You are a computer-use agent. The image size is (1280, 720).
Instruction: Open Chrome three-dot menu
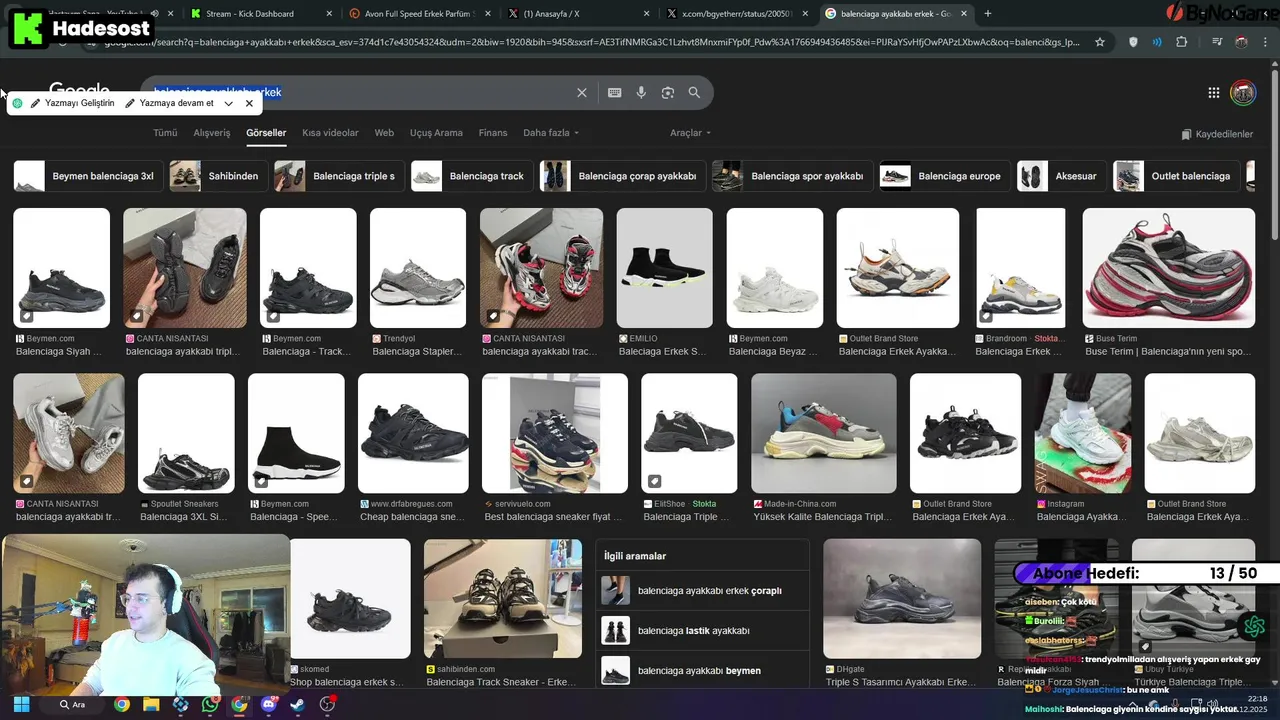(1265, 42)
